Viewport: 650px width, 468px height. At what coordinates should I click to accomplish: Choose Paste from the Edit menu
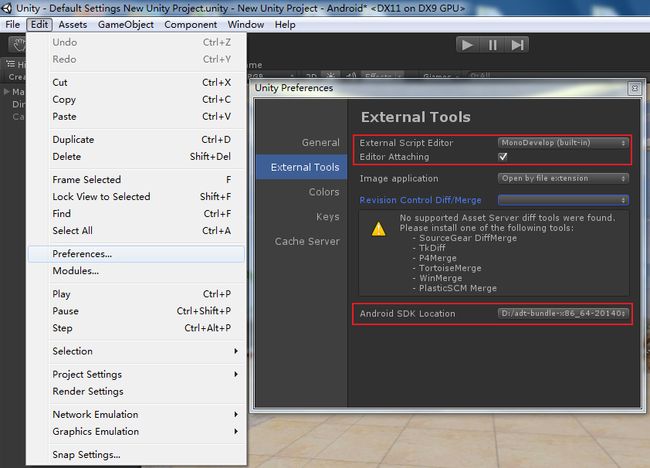[x=136, y=116]
